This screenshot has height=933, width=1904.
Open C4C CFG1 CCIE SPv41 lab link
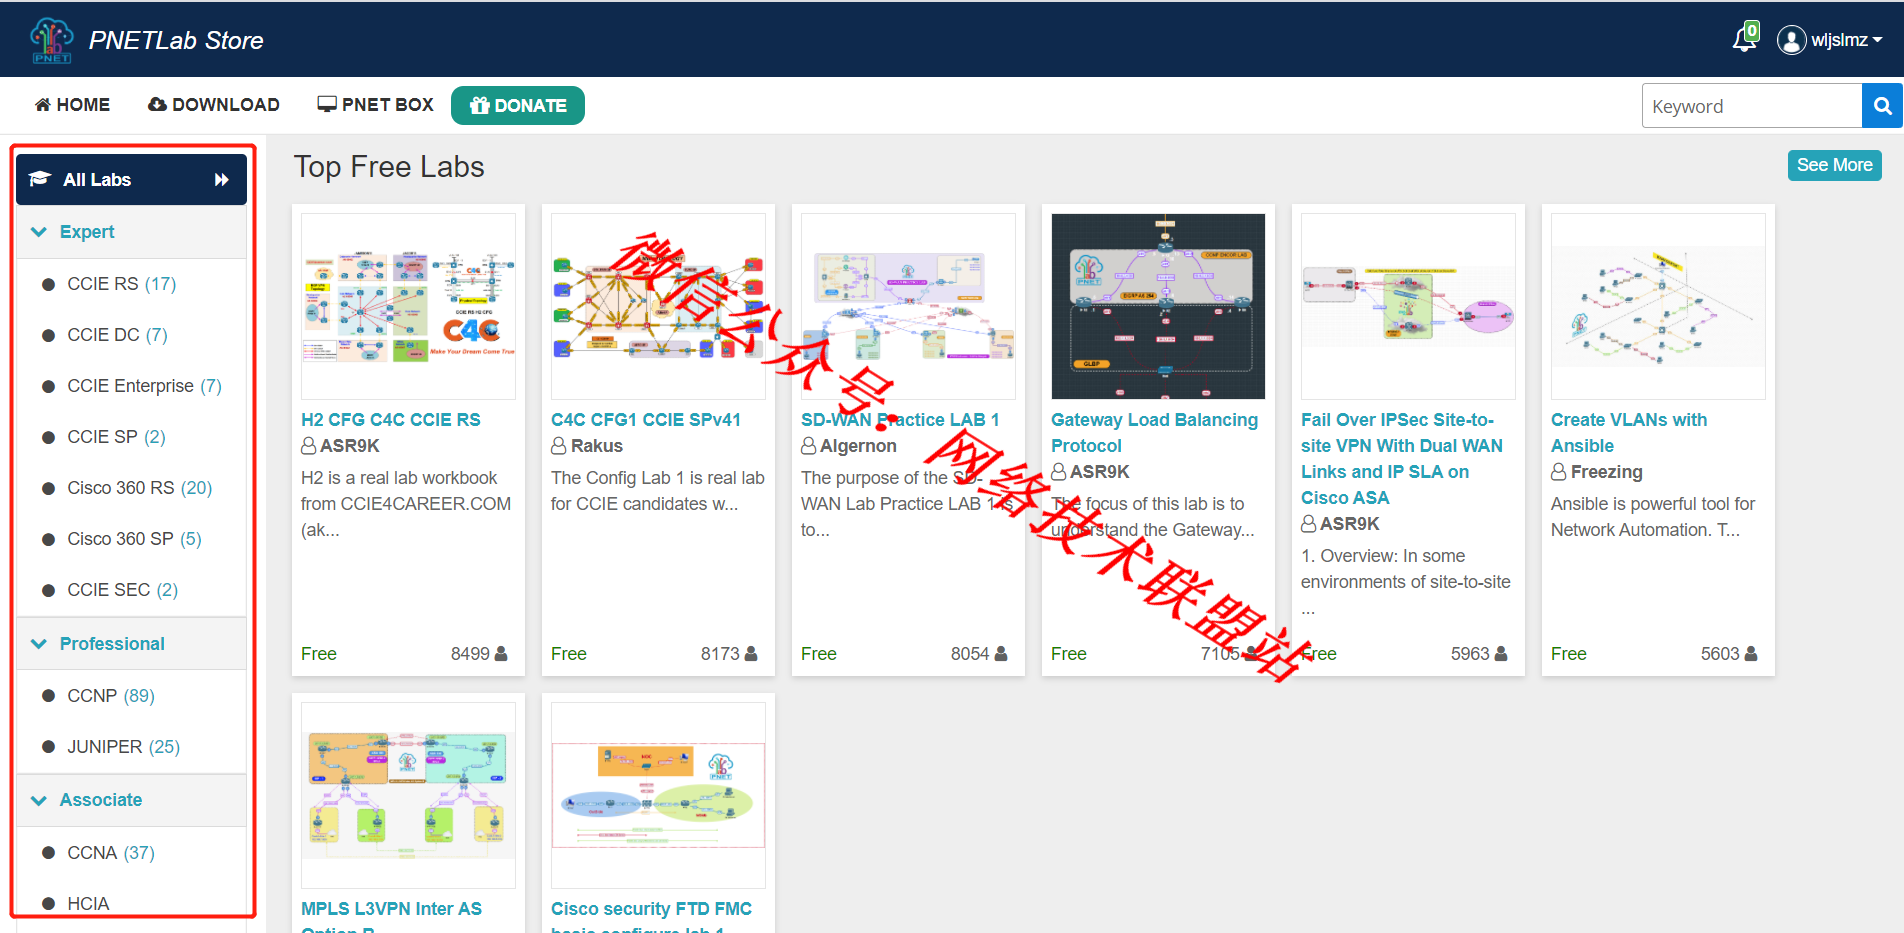coord(646,420)
